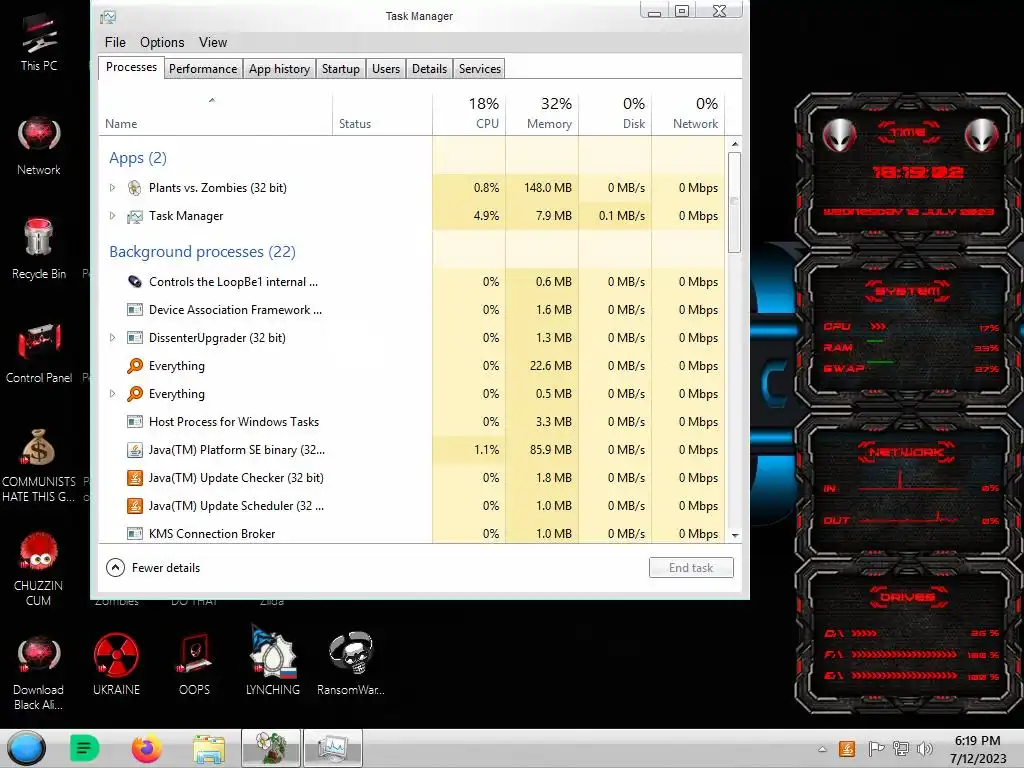Viewport: 1024px width, 768px height.
Task: Click the volume speaker tray icon
Action: (925, 749)
